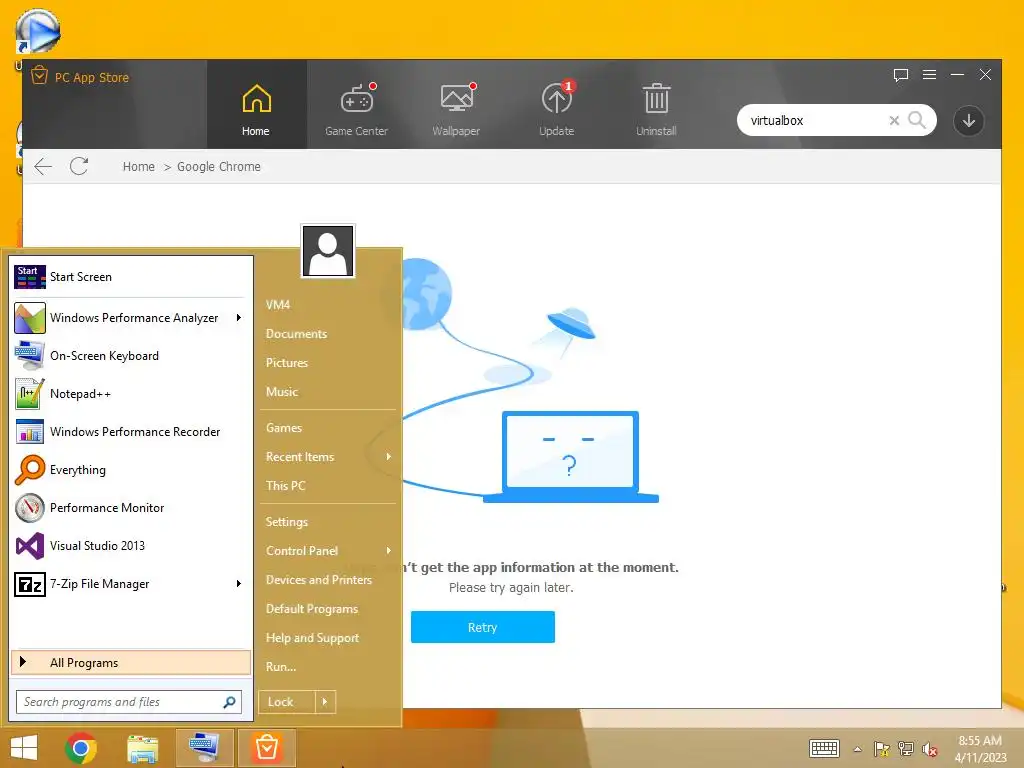This screenshot has height=768, width=1024.
Task: Open Visual Studio 2013
Action: (131, 545)
